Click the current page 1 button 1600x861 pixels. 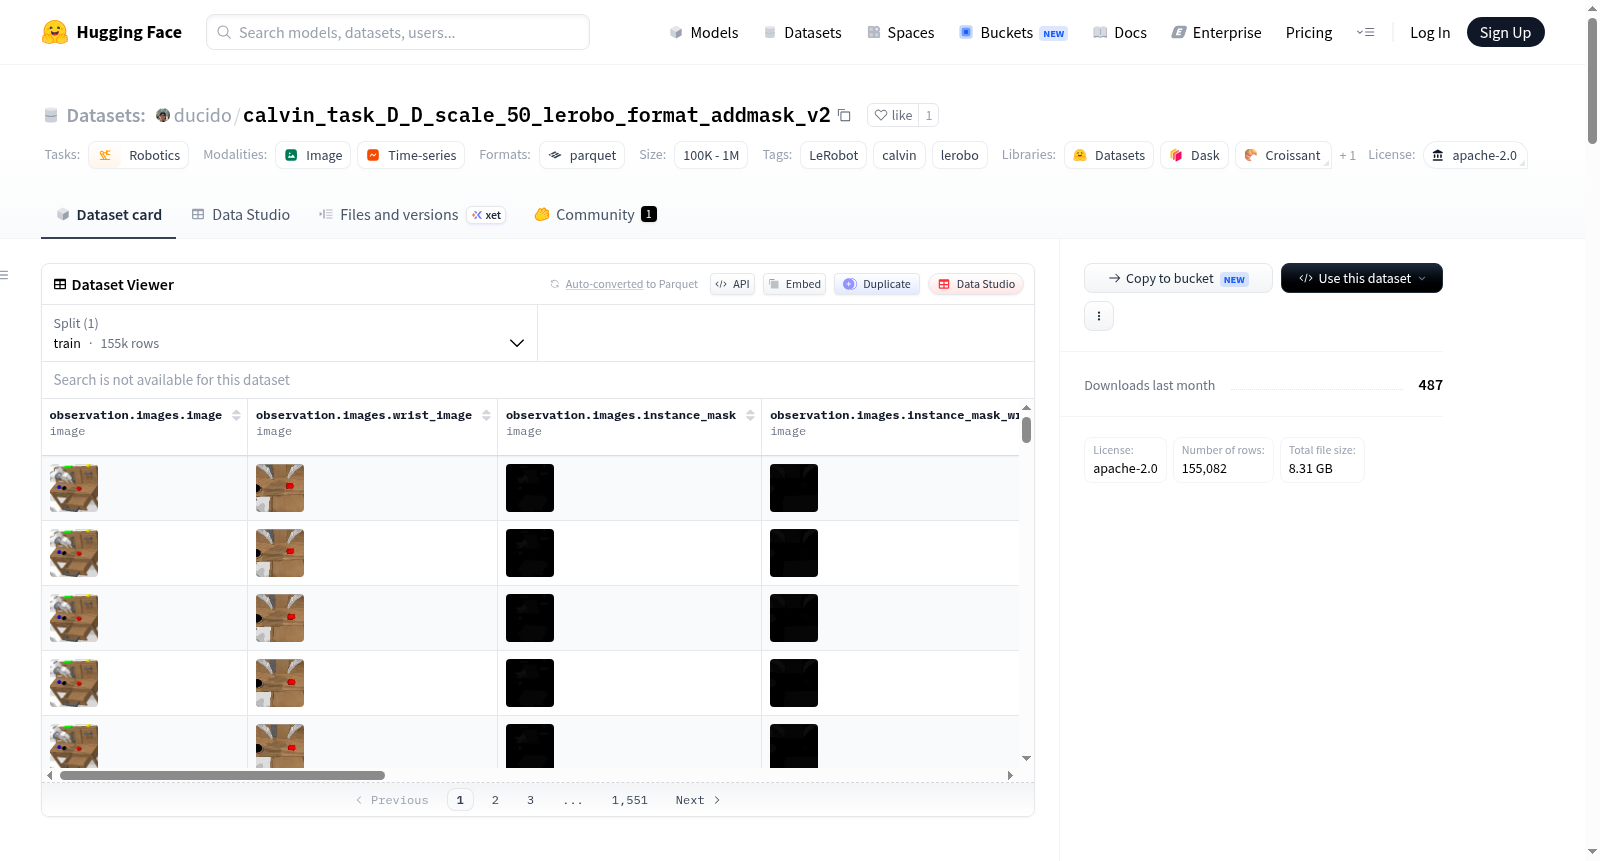pos(460,800)
